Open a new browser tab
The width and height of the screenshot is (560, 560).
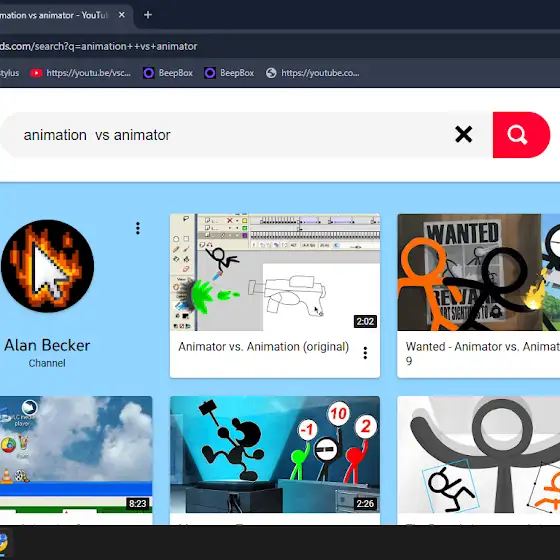pyautogui.click(x=148, y=15)
